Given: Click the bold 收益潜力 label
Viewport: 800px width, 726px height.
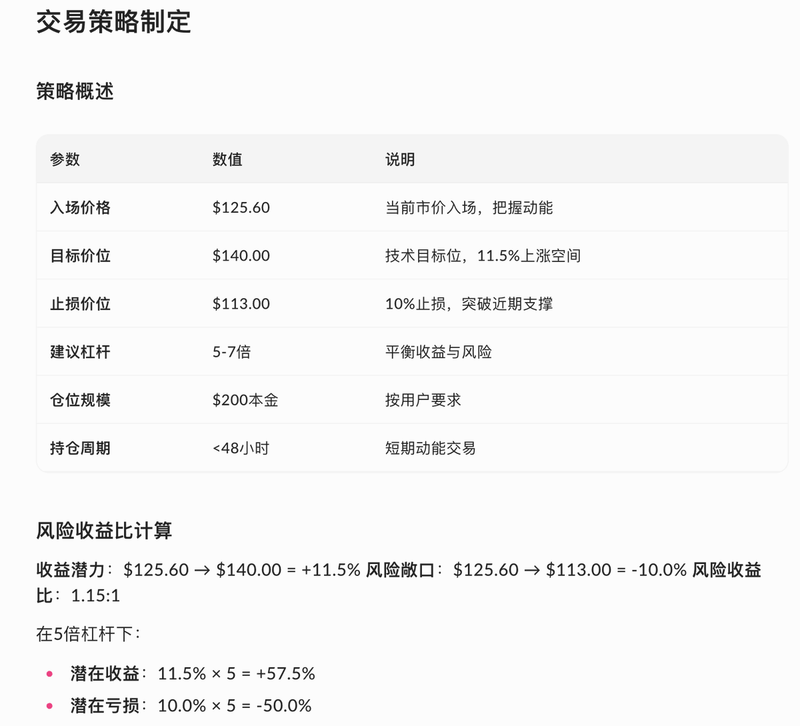Looking at the screenshot, I should point(72,570).
